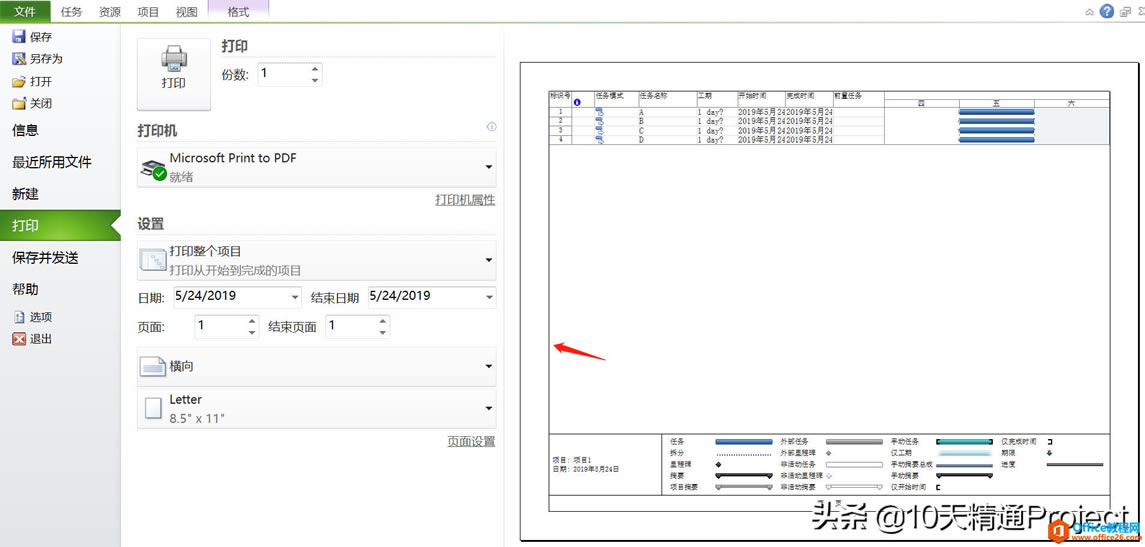The width and height of the screenshot is (1145, 547).
Task: Increase the starting page number
Action: [252, 321]
